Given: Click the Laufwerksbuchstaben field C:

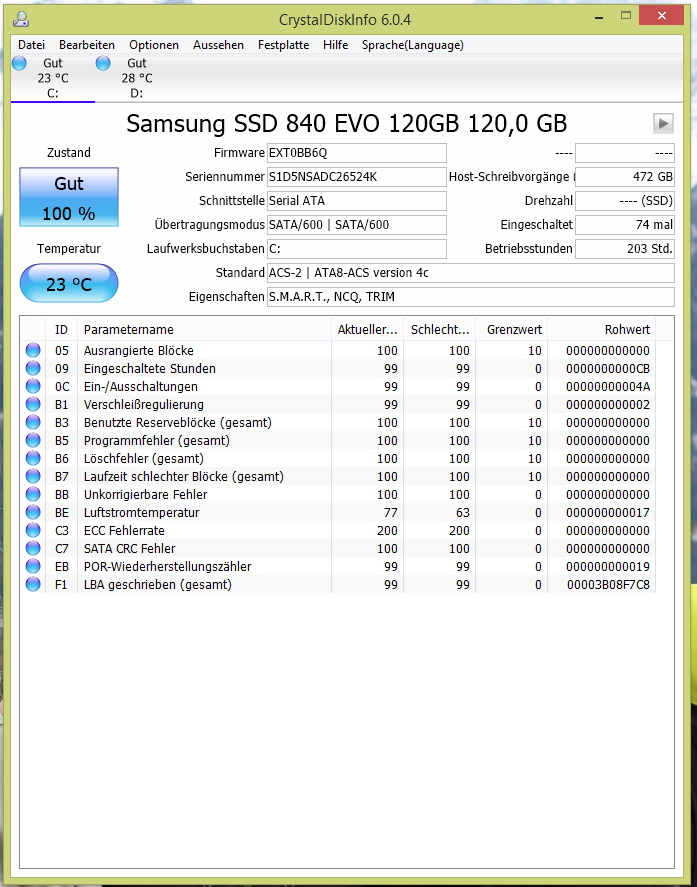Looking at the screenshot, I should [x=356, y=249].
